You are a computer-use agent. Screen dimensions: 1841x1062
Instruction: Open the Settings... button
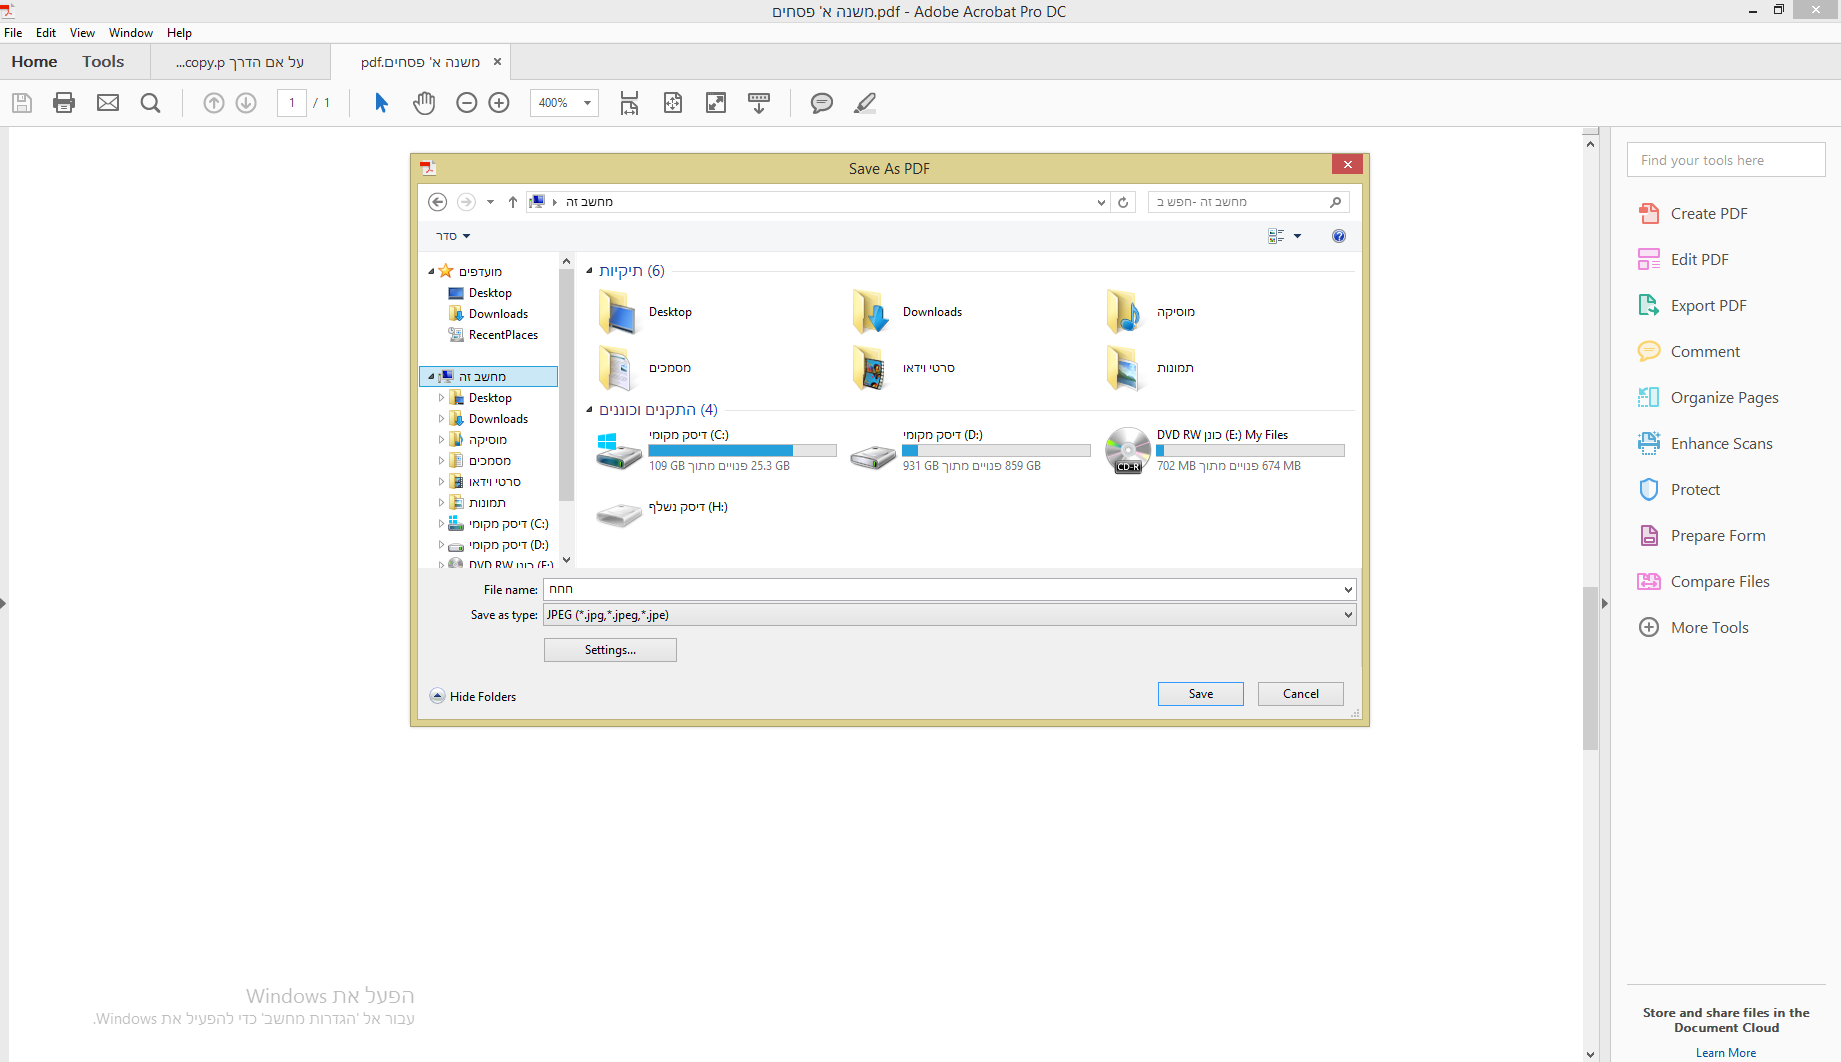coord(610,650)
